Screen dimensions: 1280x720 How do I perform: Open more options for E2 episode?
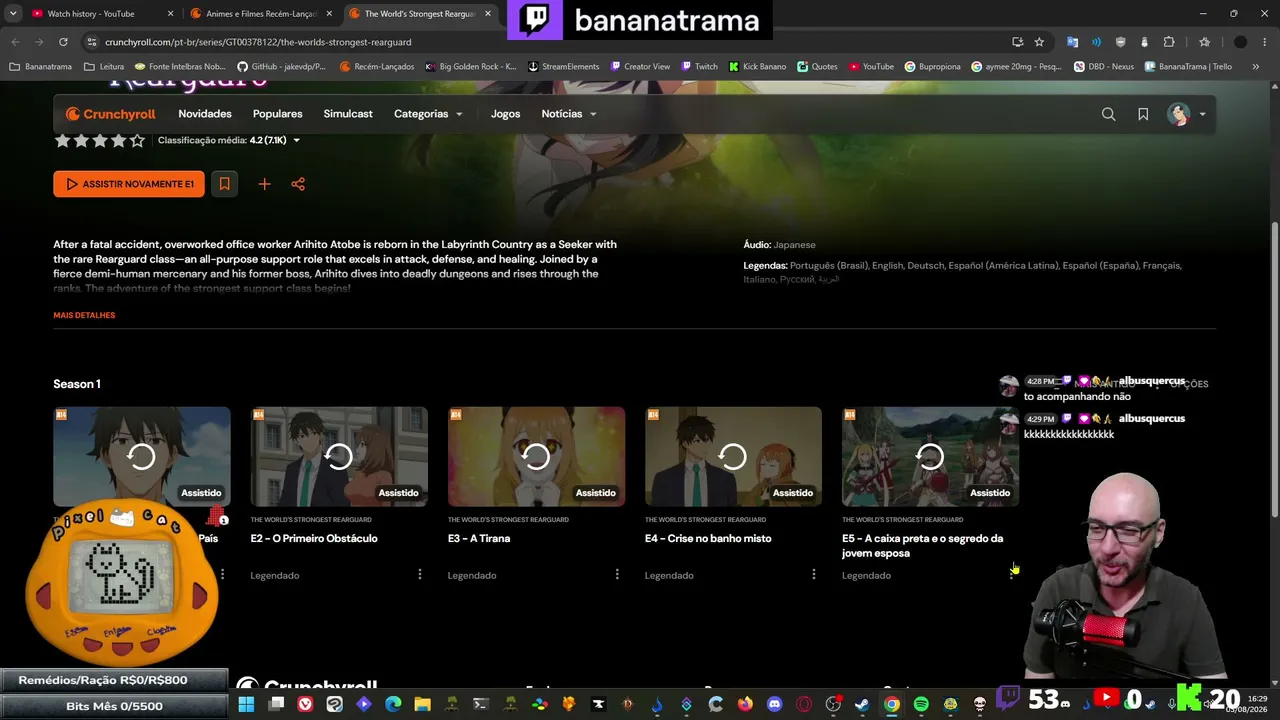click(x=420, y=575)
